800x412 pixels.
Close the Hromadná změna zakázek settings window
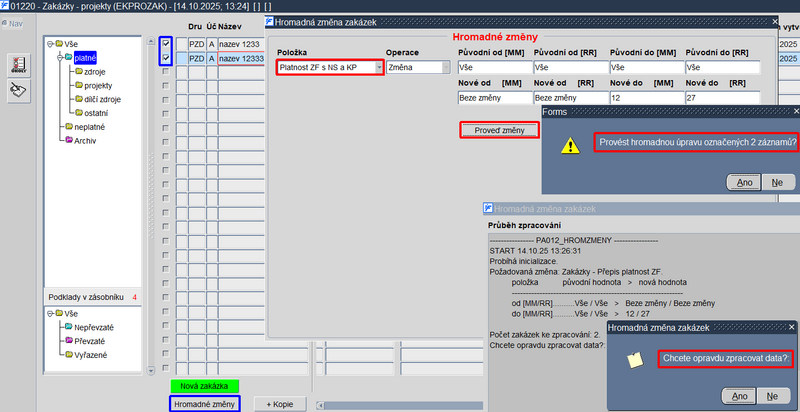[775, 21]
